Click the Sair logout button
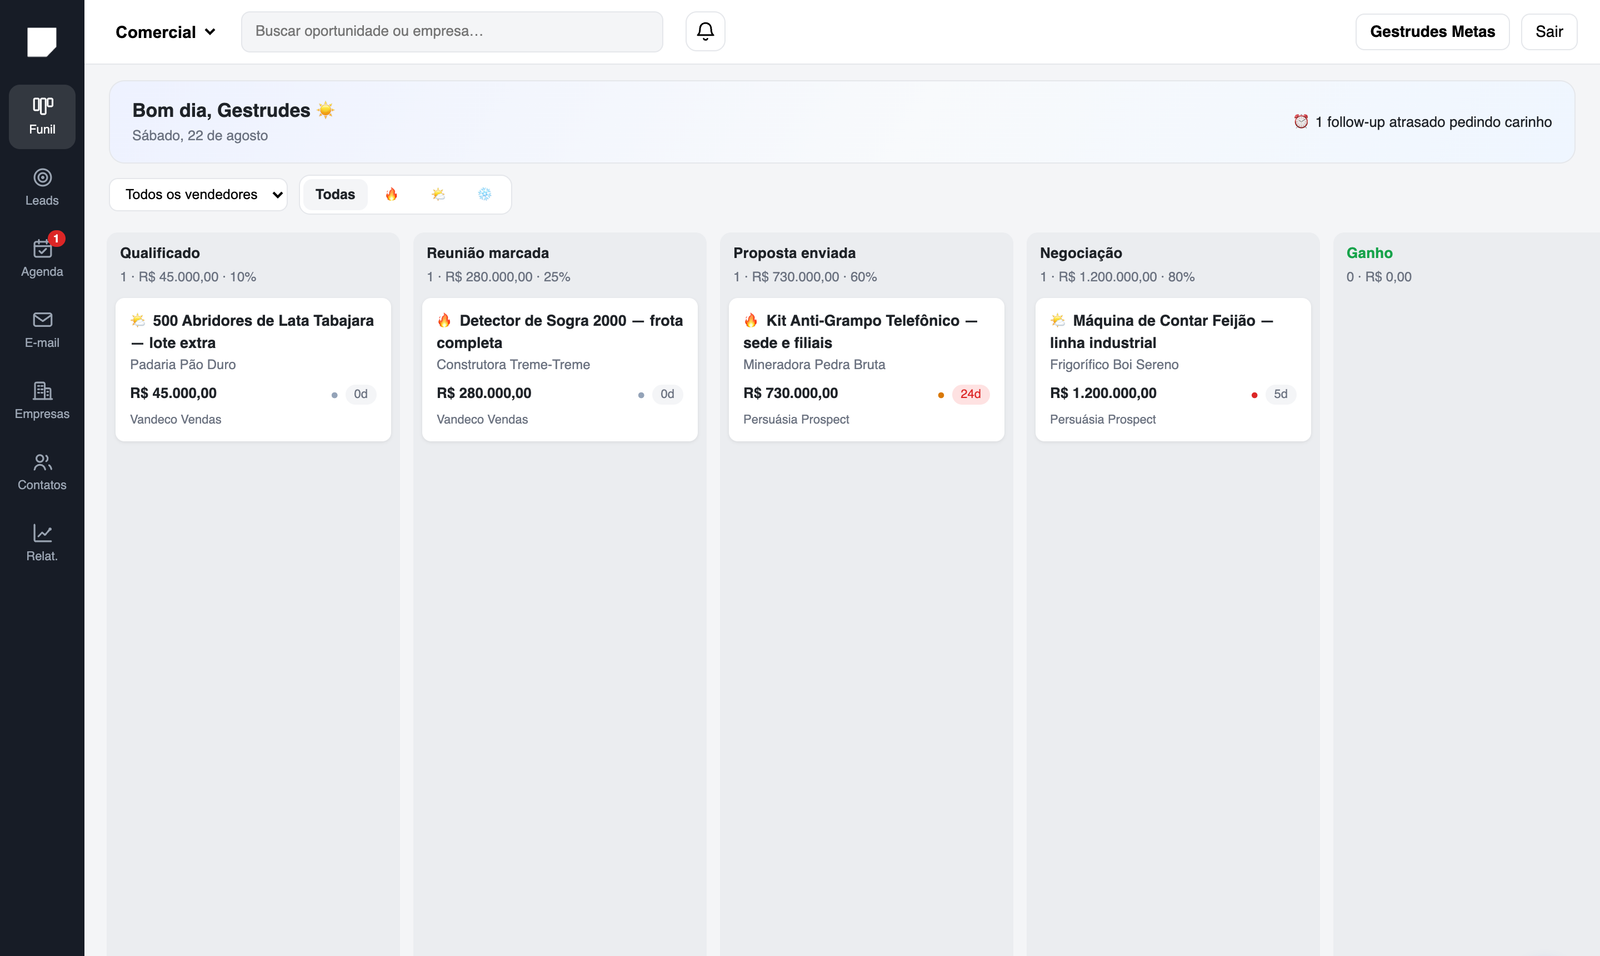The width and height of the screenshot is (1600, 956). point(1549,32)
